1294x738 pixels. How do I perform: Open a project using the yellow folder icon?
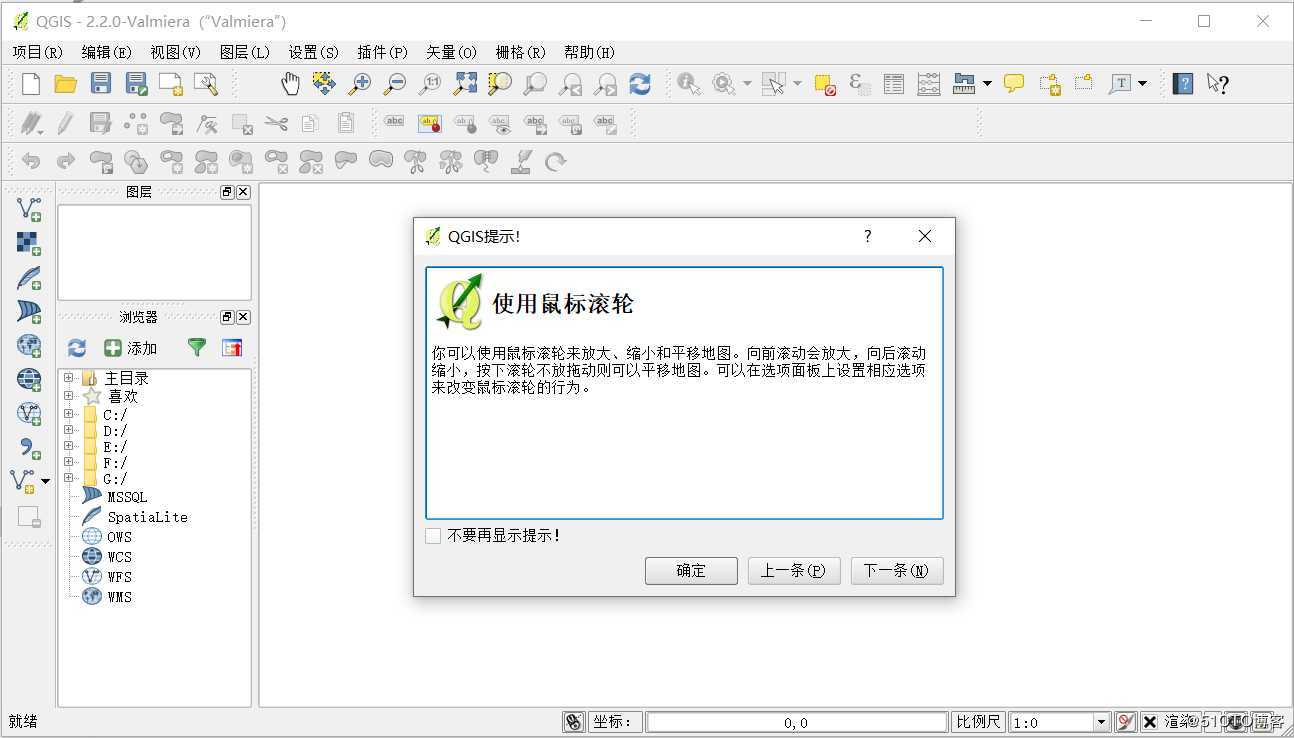click(65, 84)
